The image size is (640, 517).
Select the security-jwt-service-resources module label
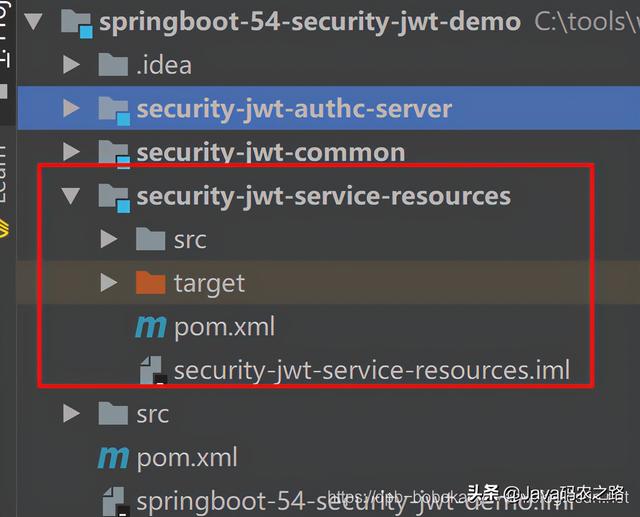324,197
